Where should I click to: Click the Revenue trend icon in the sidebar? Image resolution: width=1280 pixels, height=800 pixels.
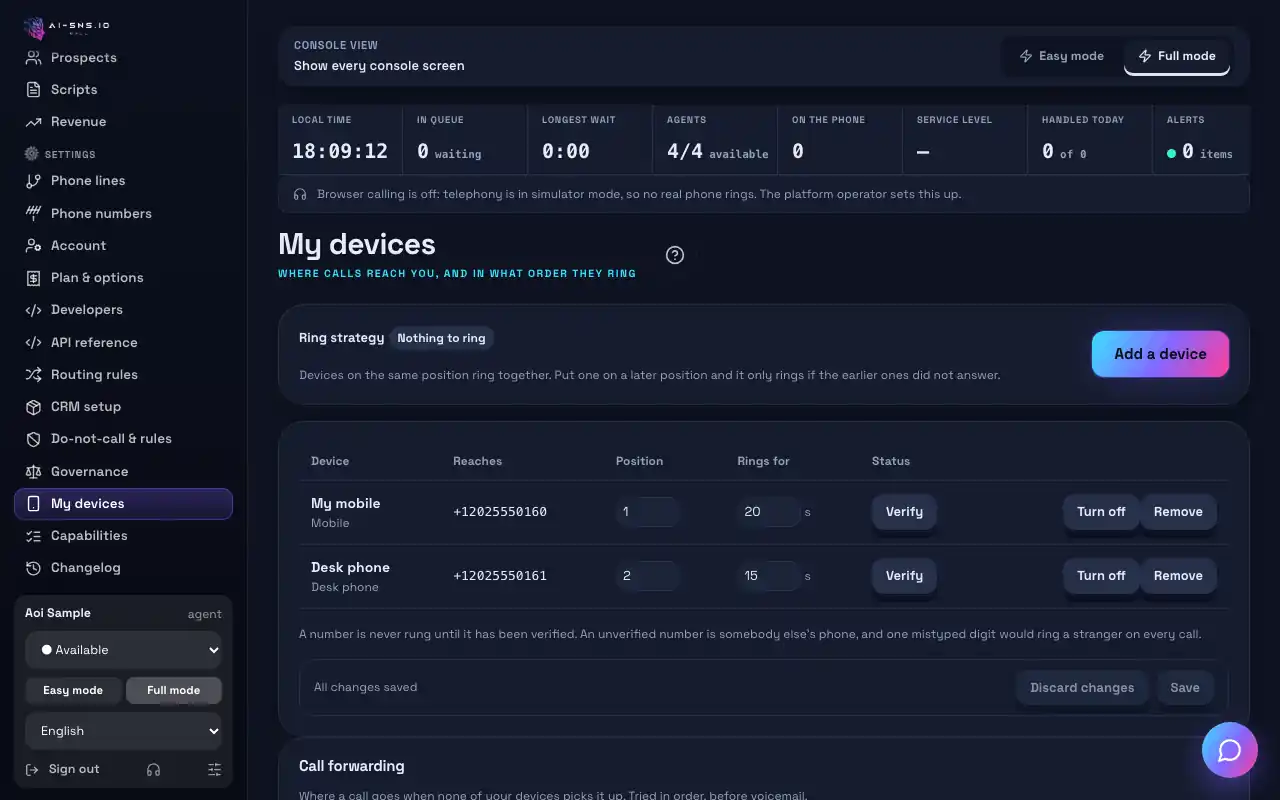(x=33, y=122)
